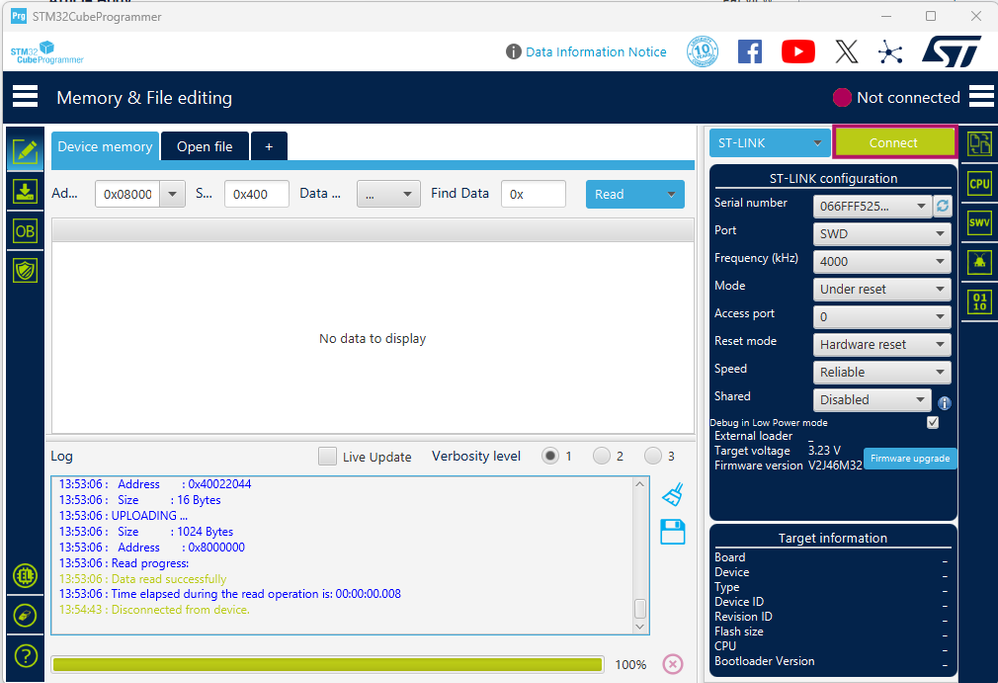Screen dimensions: 998x683
Task: Expand the Read button dropdown arrow
Action: (x=671, y=194)
